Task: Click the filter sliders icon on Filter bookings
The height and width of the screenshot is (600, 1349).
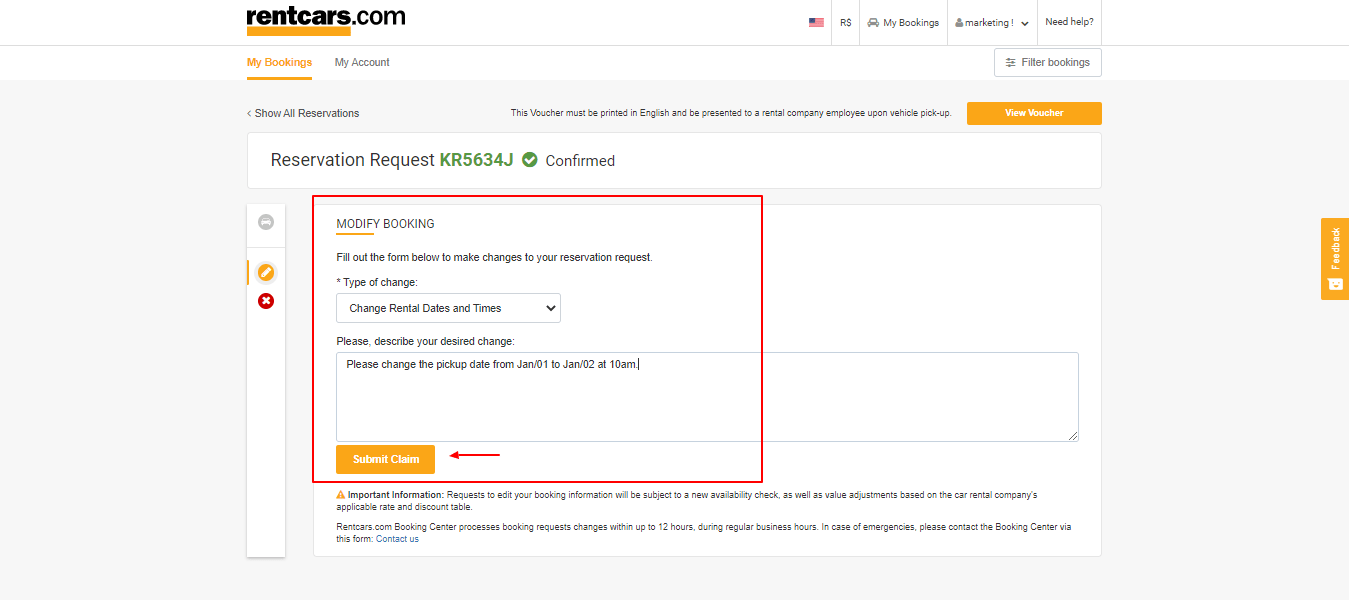Action: coord(1010,61)
